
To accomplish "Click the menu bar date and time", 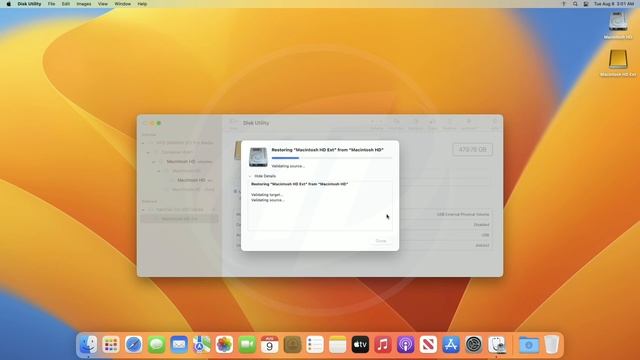I will pos(613,4).
